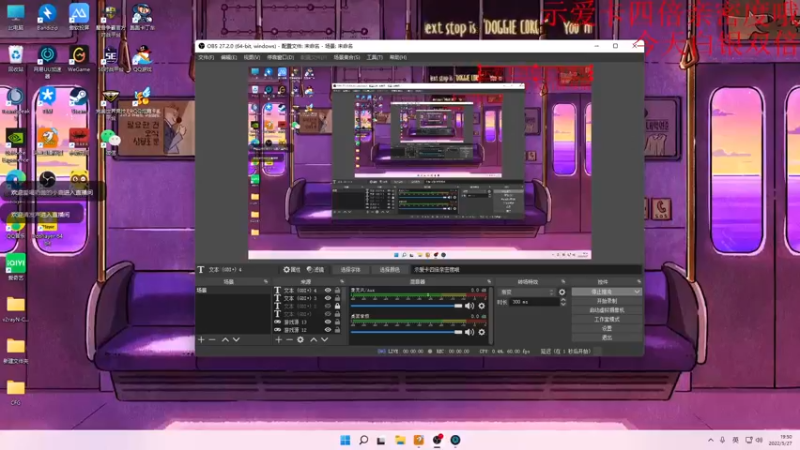Image resolution: width=800 pixels, height=450 pixels.
Task: Open the 麦克风/Aux audio settings gear
Action: [482, 306]
